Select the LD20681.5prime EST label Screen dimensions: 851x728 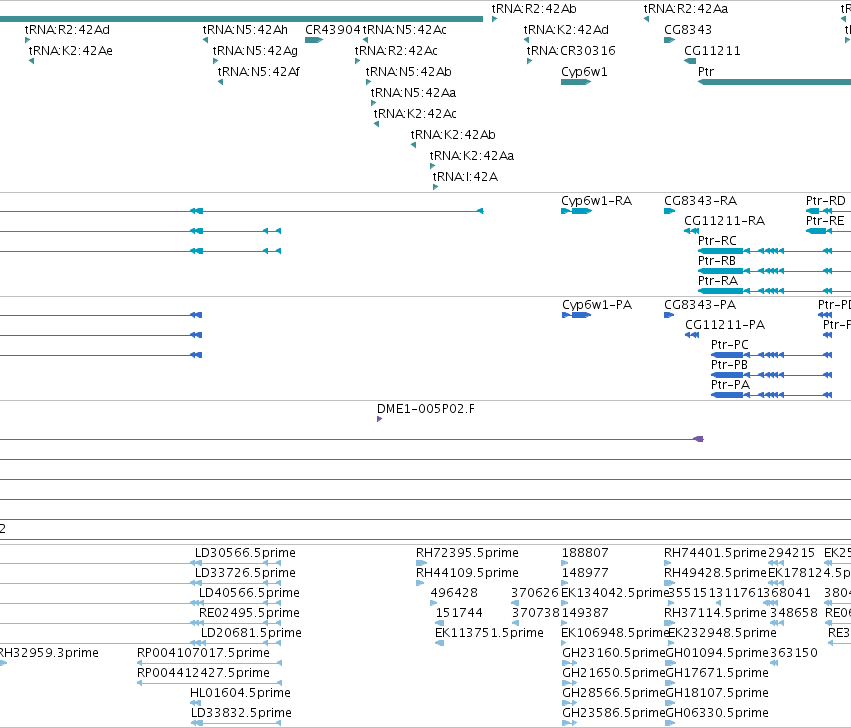pos(251,634)
